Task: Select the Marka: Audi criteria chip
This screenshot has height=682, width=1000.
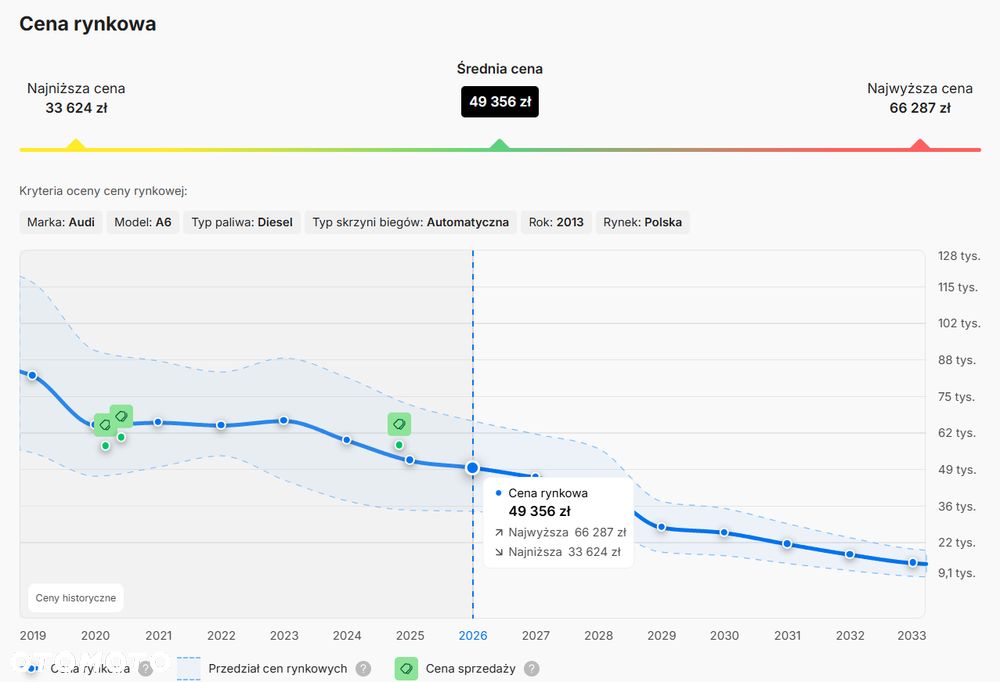Action: pyautogui.click(x=61, y=222)
